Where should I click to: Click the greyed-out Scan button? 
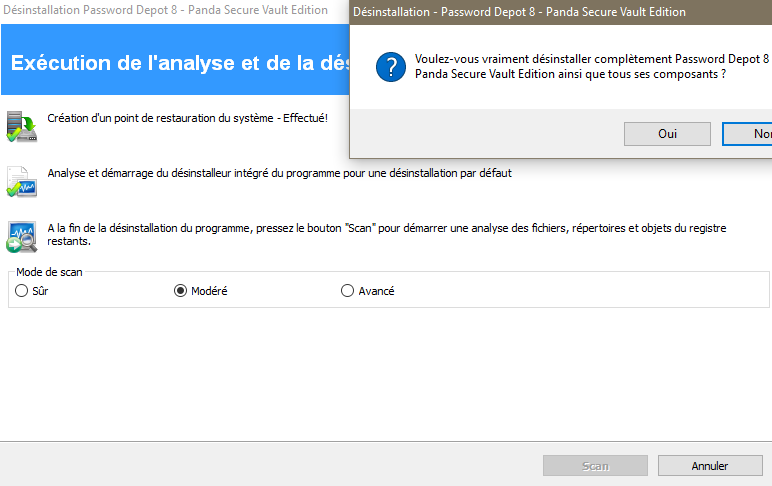coord(595,466)
